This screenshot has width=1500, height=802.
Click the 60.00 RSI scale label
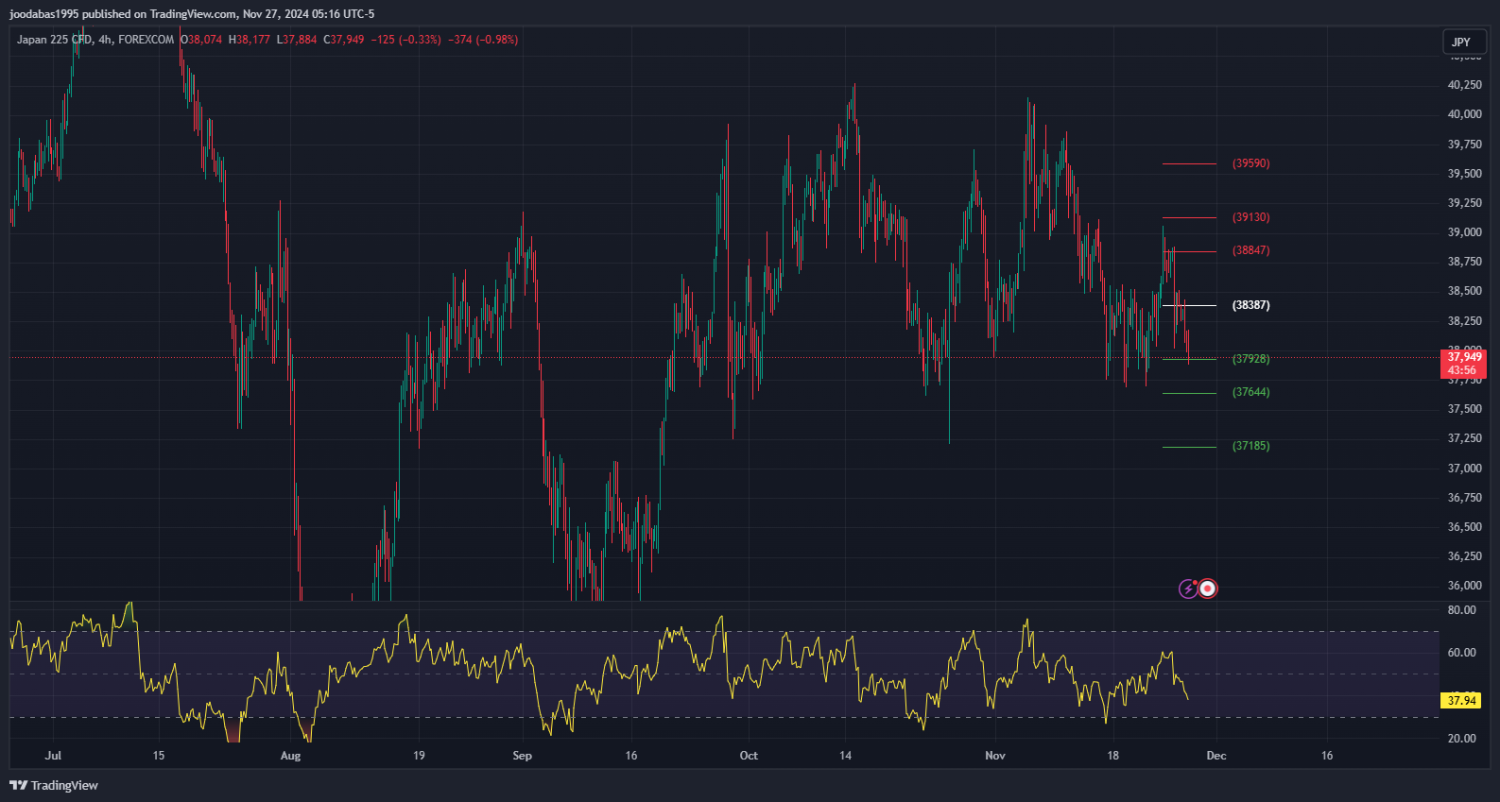point(1461,653)
